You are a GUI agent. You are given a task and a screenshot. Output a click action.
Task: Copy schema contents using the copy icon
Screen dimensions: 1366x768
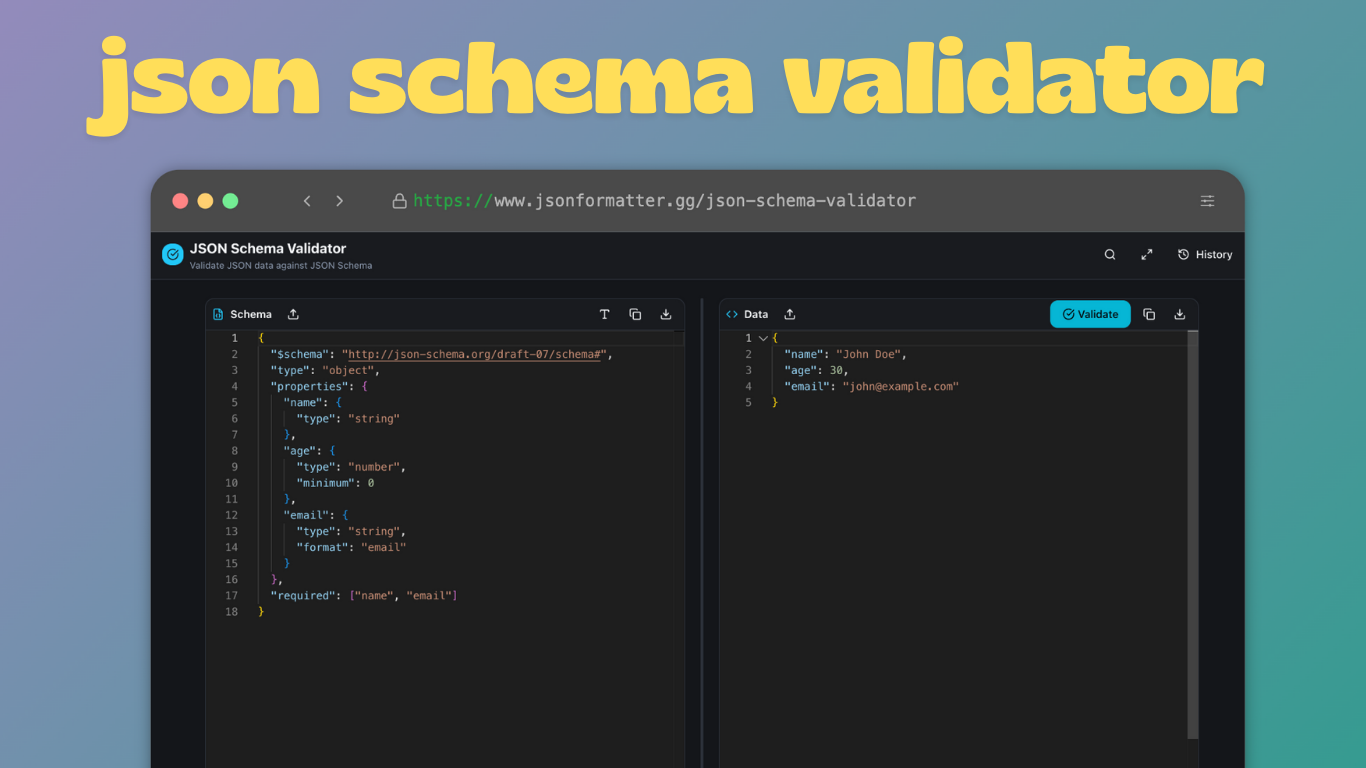pyautogui.click(x=635, y=313)
